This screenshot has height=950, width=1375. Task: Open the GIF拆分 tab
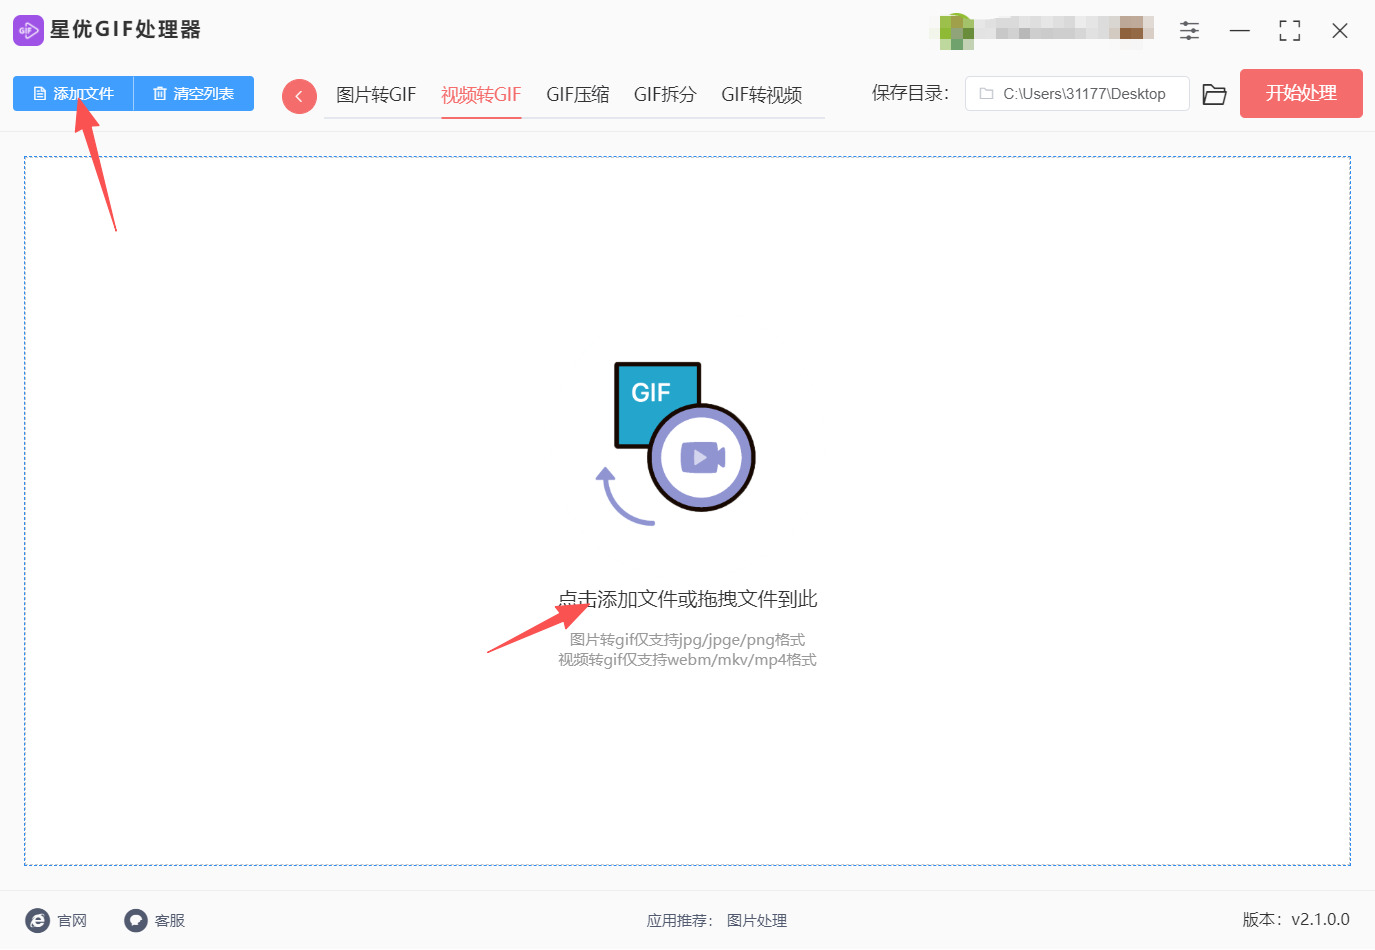click(x=665, y=95)
